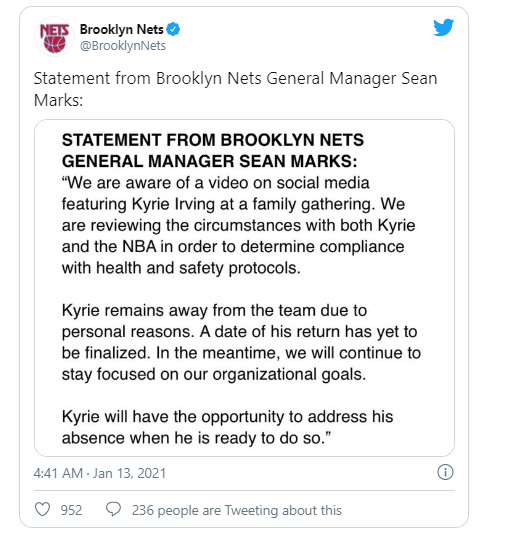Click the statement headline in the image
508x548 pixels.
213,151
